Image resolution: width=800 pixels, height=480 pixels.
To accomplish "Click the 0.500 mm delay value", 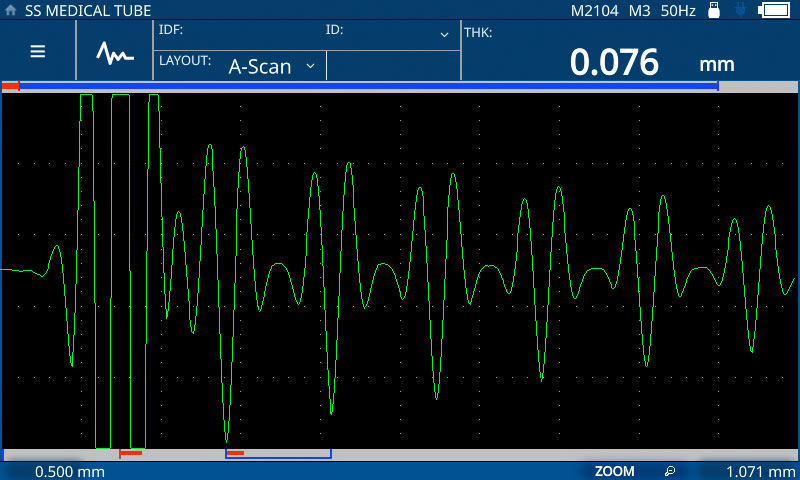I will coord(70,471).
